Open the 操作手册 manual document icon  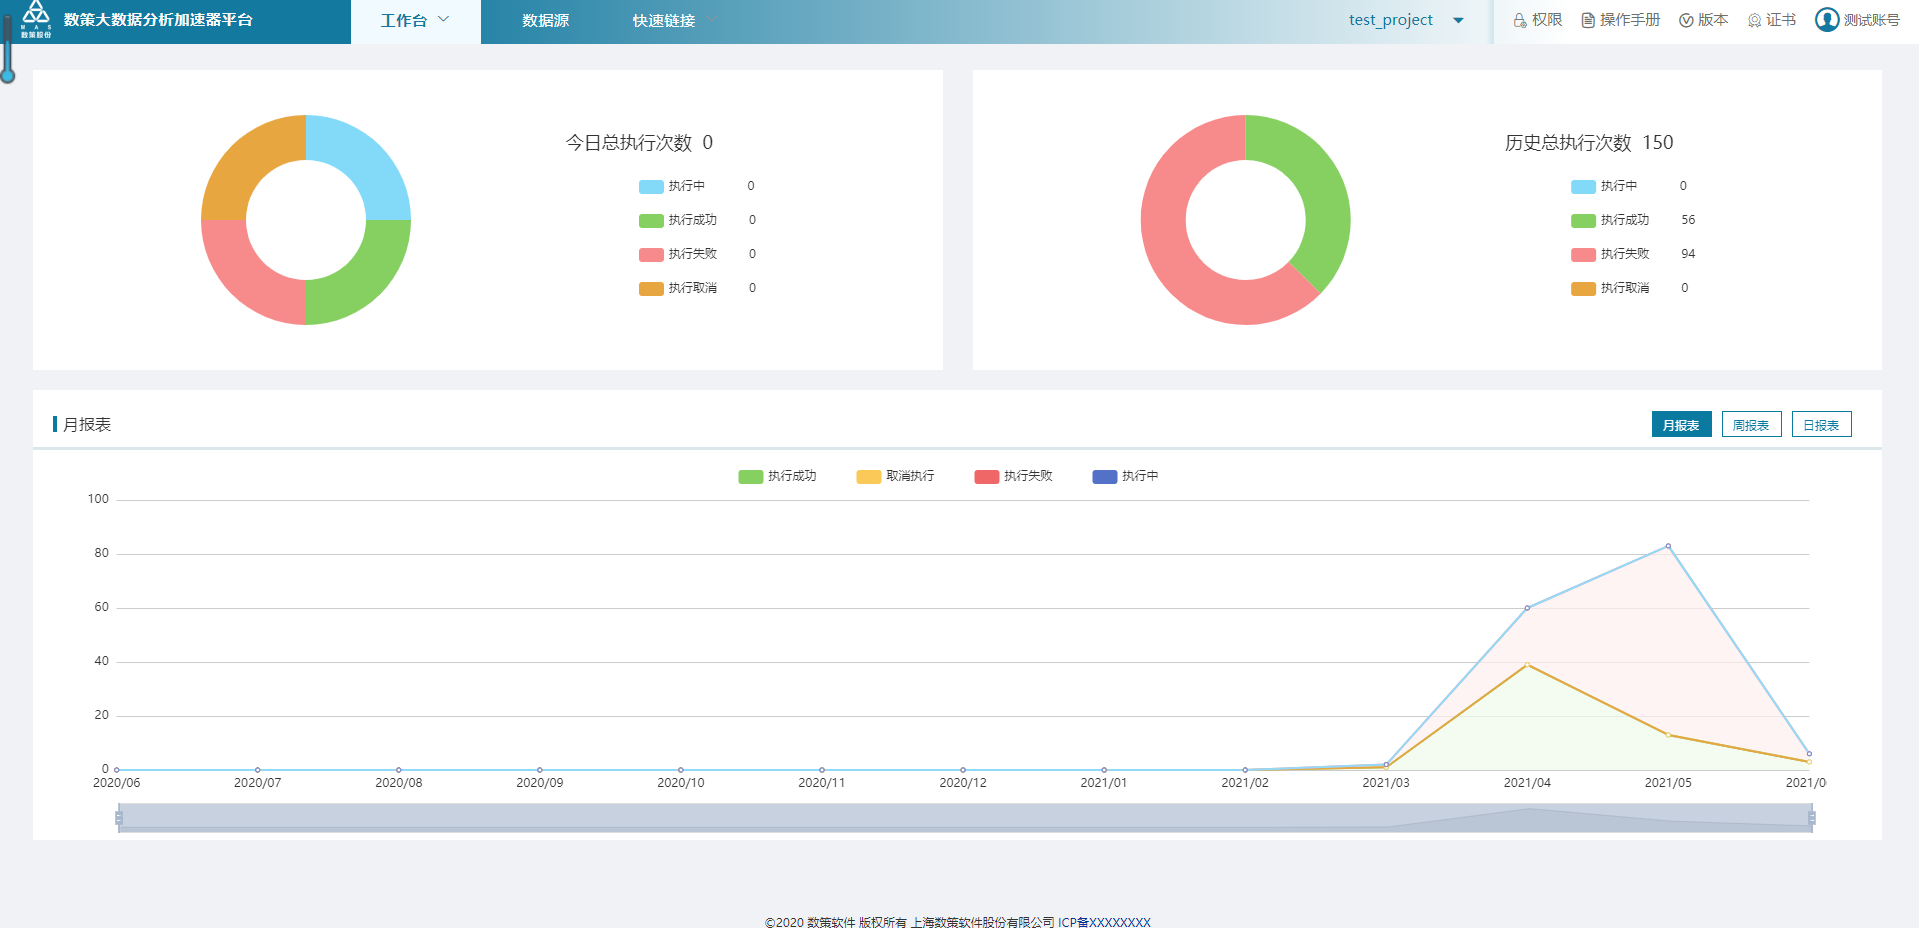(1588, 20)
